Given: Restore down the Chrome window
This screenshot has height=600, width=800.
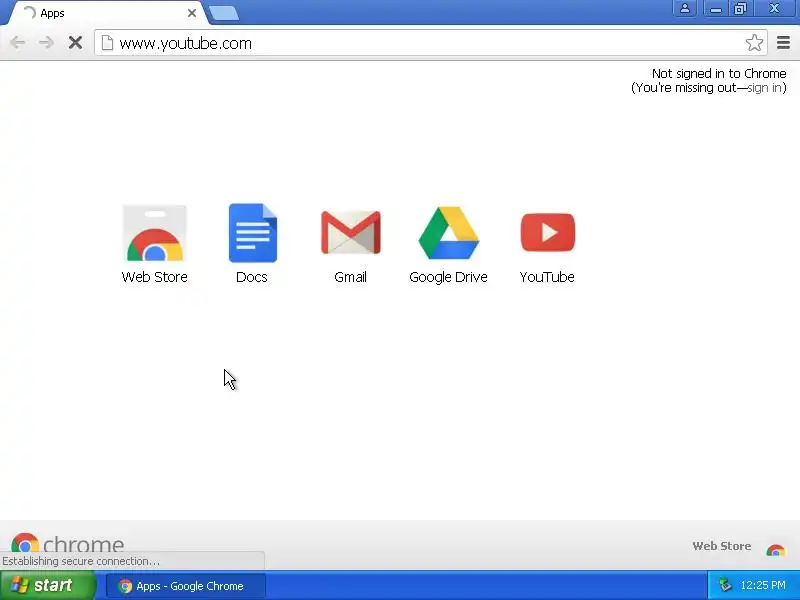Looking at the screenshot, I should point(740,8).
